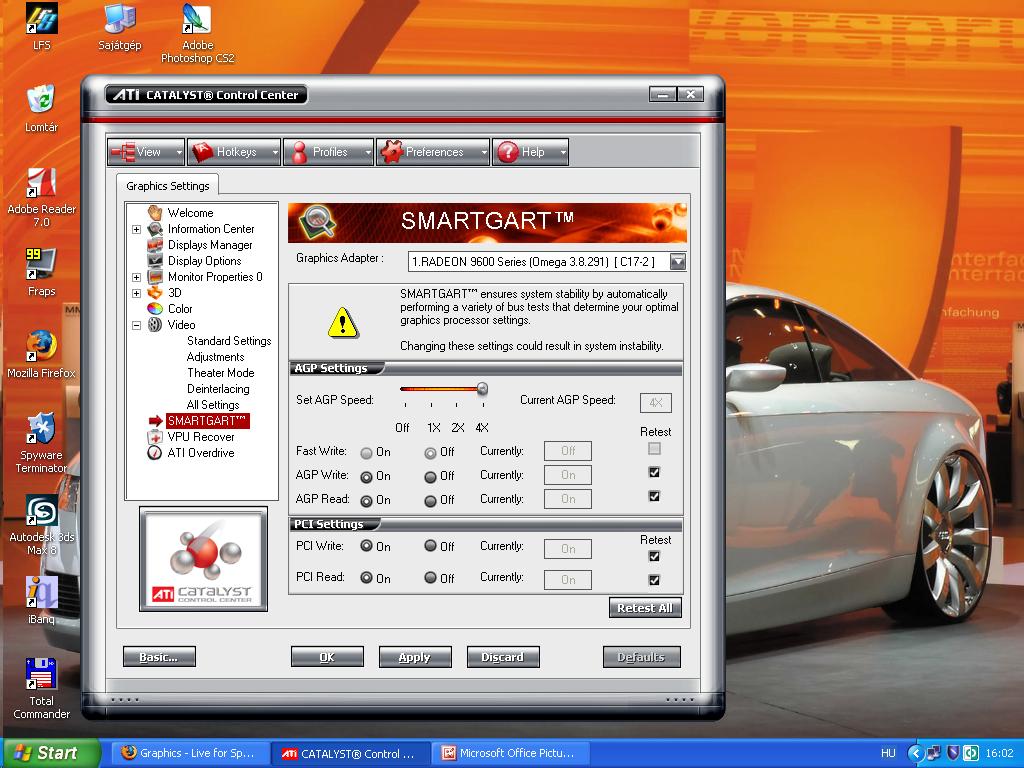The image size is (1024, 768).
Task: Open the LFS desktop shortcut
Action: [x=41, y=26]
